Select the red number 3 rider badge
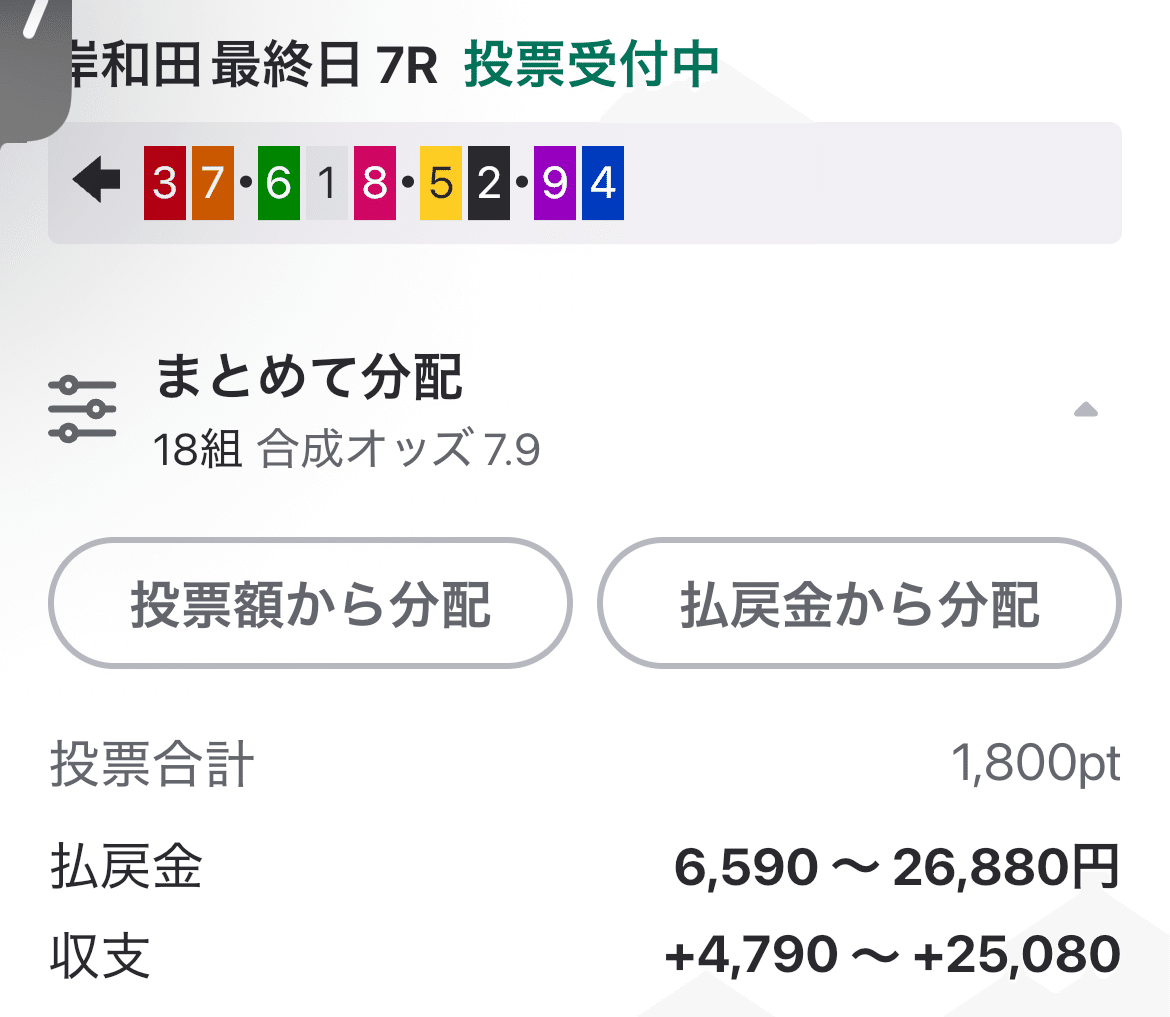 pos(164,184)
